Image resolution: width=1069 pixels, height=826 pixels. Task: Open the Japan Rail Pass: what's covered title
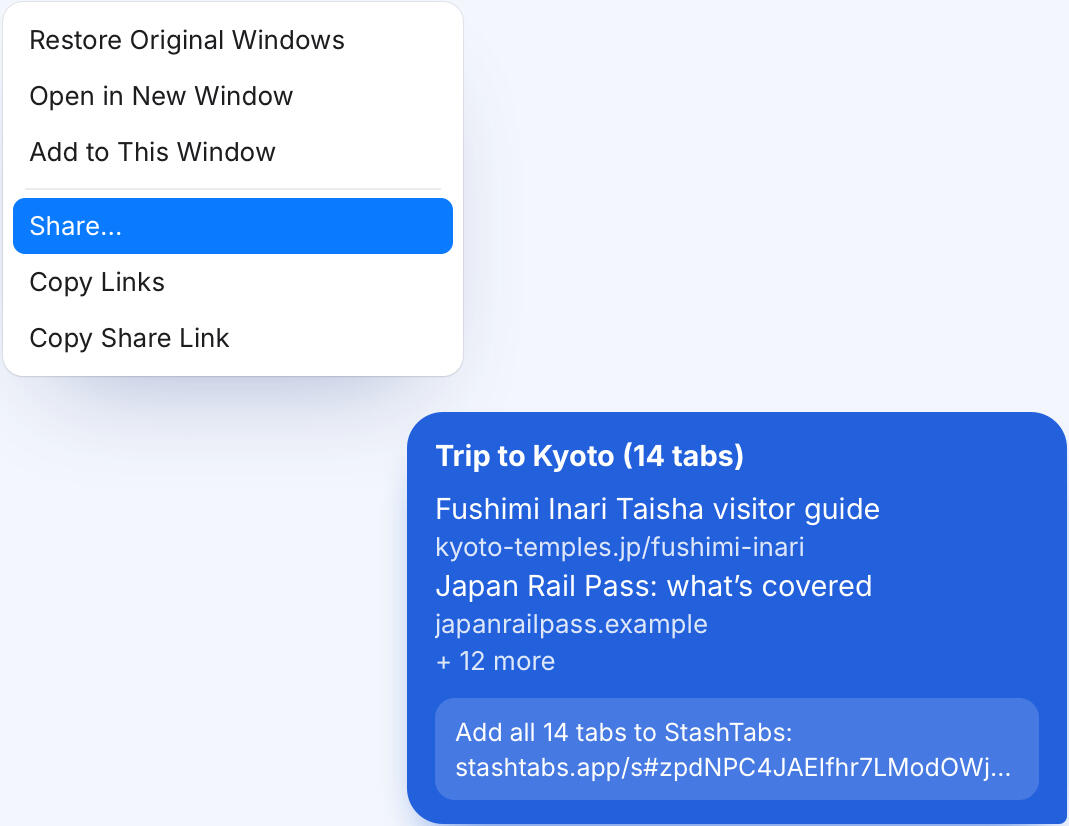654,586
